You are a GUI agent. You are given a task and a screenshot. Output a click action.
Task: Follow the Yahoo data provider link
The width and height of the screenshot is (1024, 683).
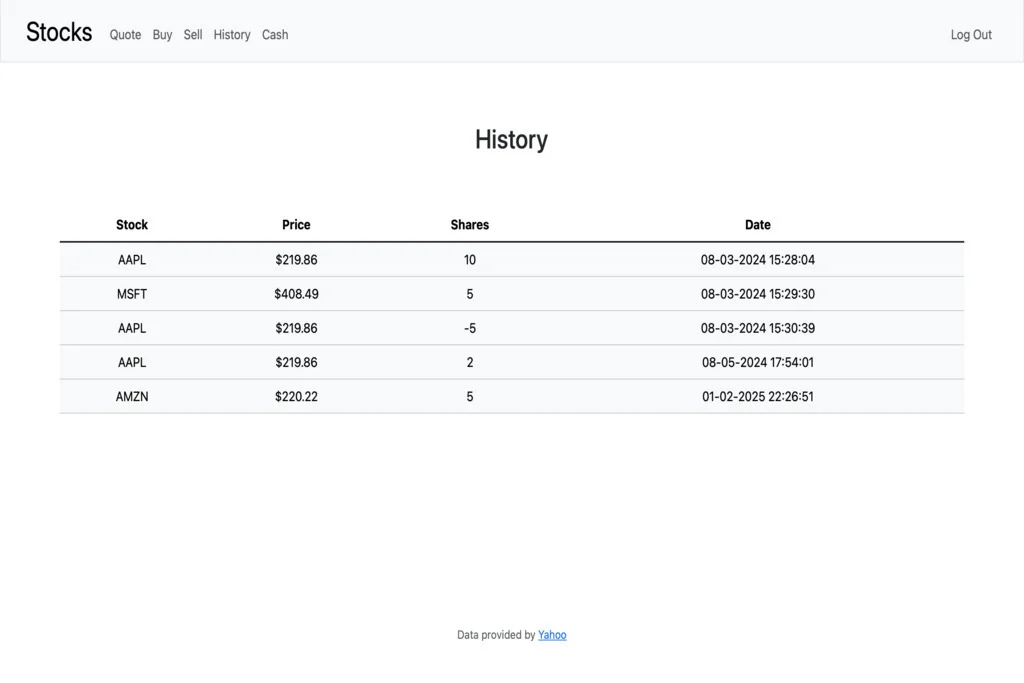[x=552, y=635]
